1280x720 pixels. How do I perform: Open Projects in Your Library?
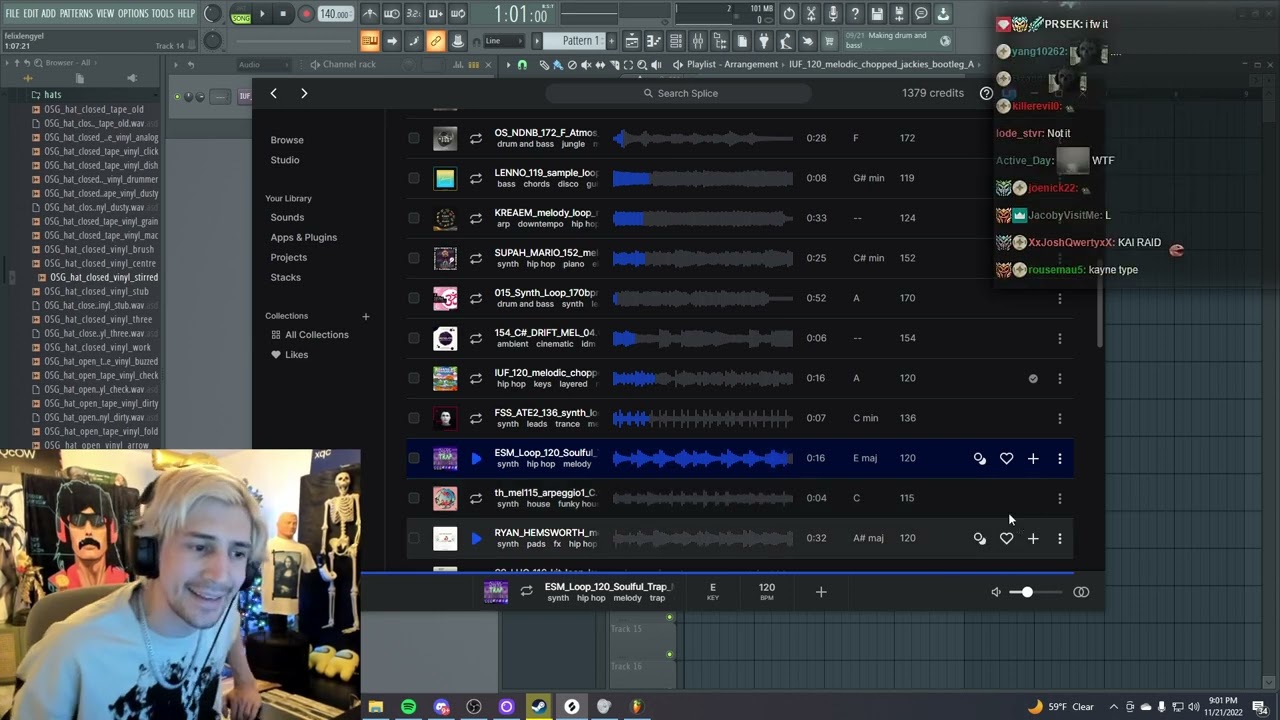point(289,257)
